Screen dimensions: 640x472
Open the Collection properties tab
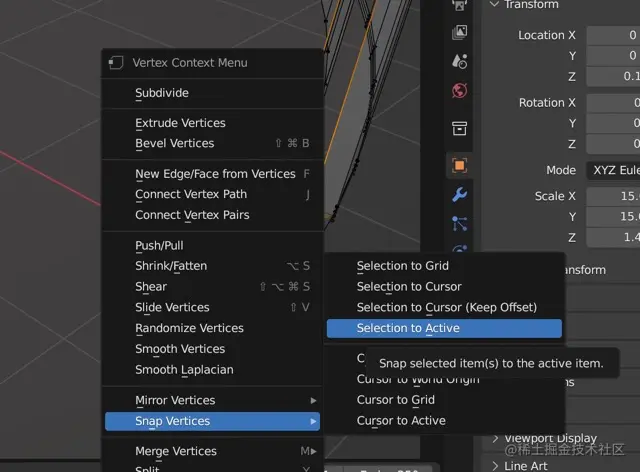coord(460,128)
